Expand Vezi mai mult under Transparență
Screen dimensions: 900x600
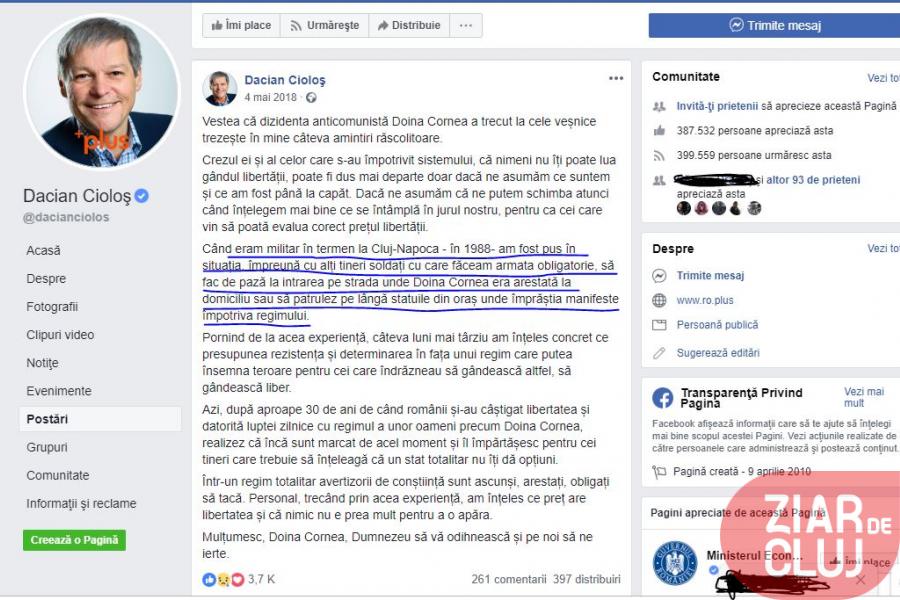click(x=863, y=397)
